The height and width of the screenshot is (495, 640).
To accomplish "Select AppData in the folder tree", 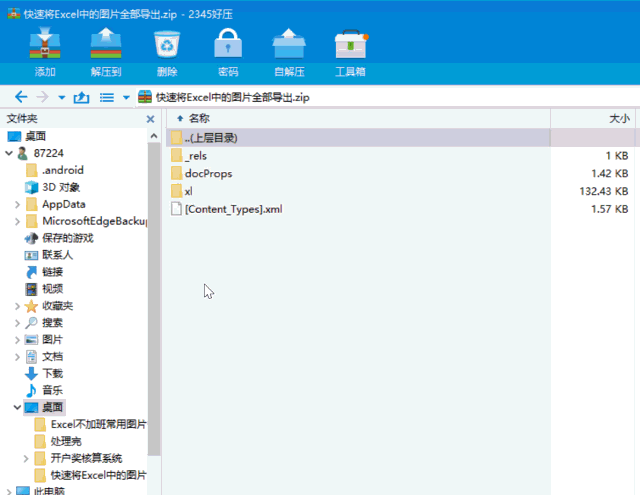I will (55, 204).
